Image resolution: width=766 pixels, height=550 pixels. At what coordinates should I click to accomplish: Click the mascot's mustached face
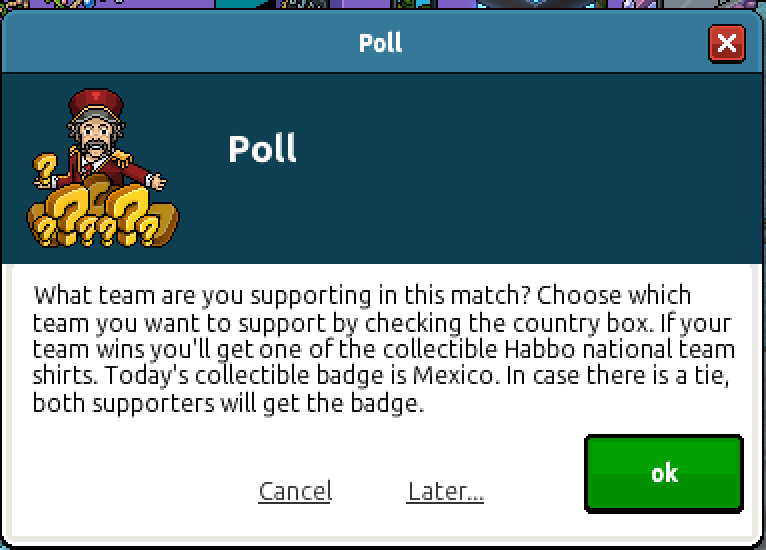point(96,139)
